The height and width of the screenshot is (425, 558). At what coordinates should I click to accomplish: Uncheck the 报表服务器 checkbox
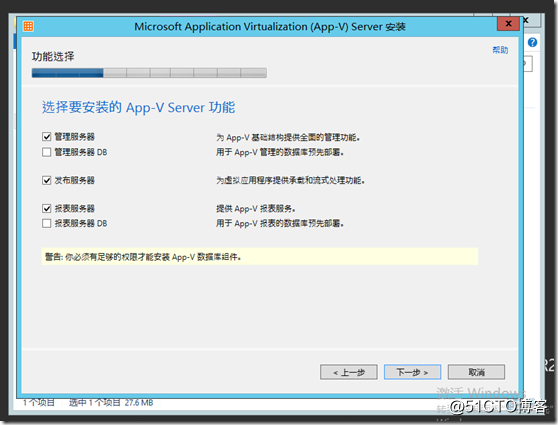click(x=47, y=208)
